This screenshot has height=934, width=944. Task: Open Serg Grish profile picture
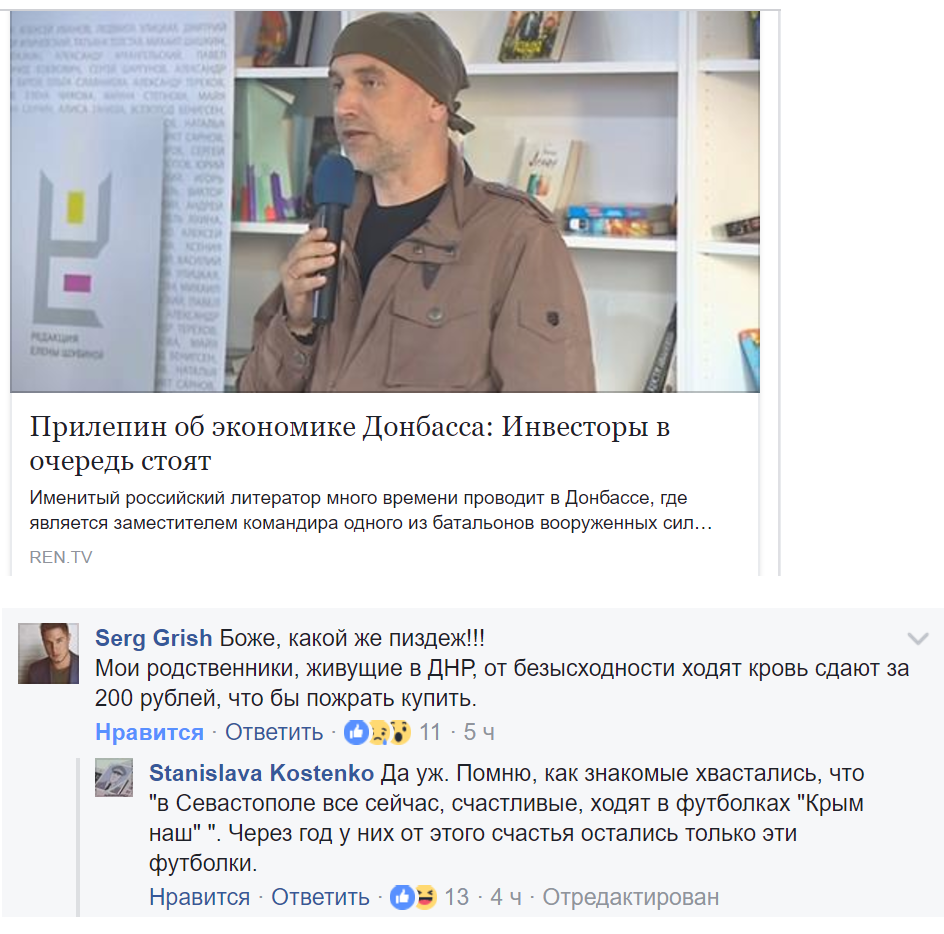pos(48,653)
